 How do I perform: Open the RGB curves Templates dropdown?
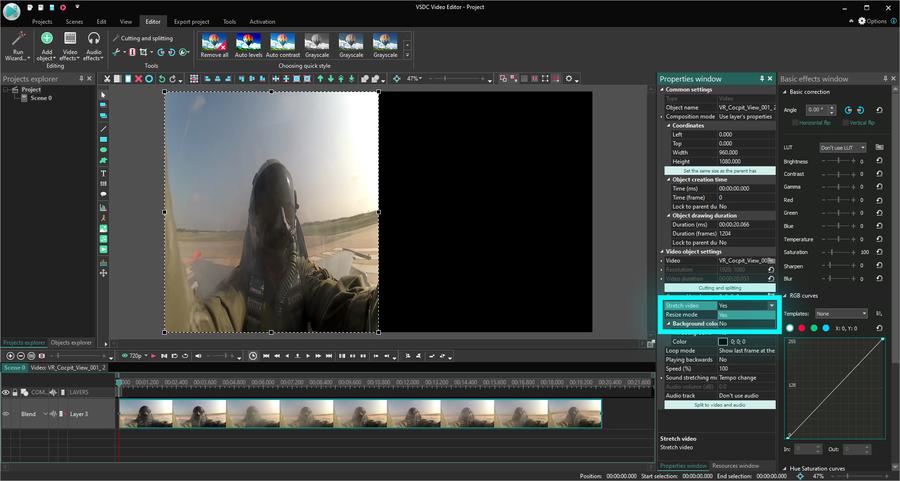pyautogui.click(x=841, y=313)
